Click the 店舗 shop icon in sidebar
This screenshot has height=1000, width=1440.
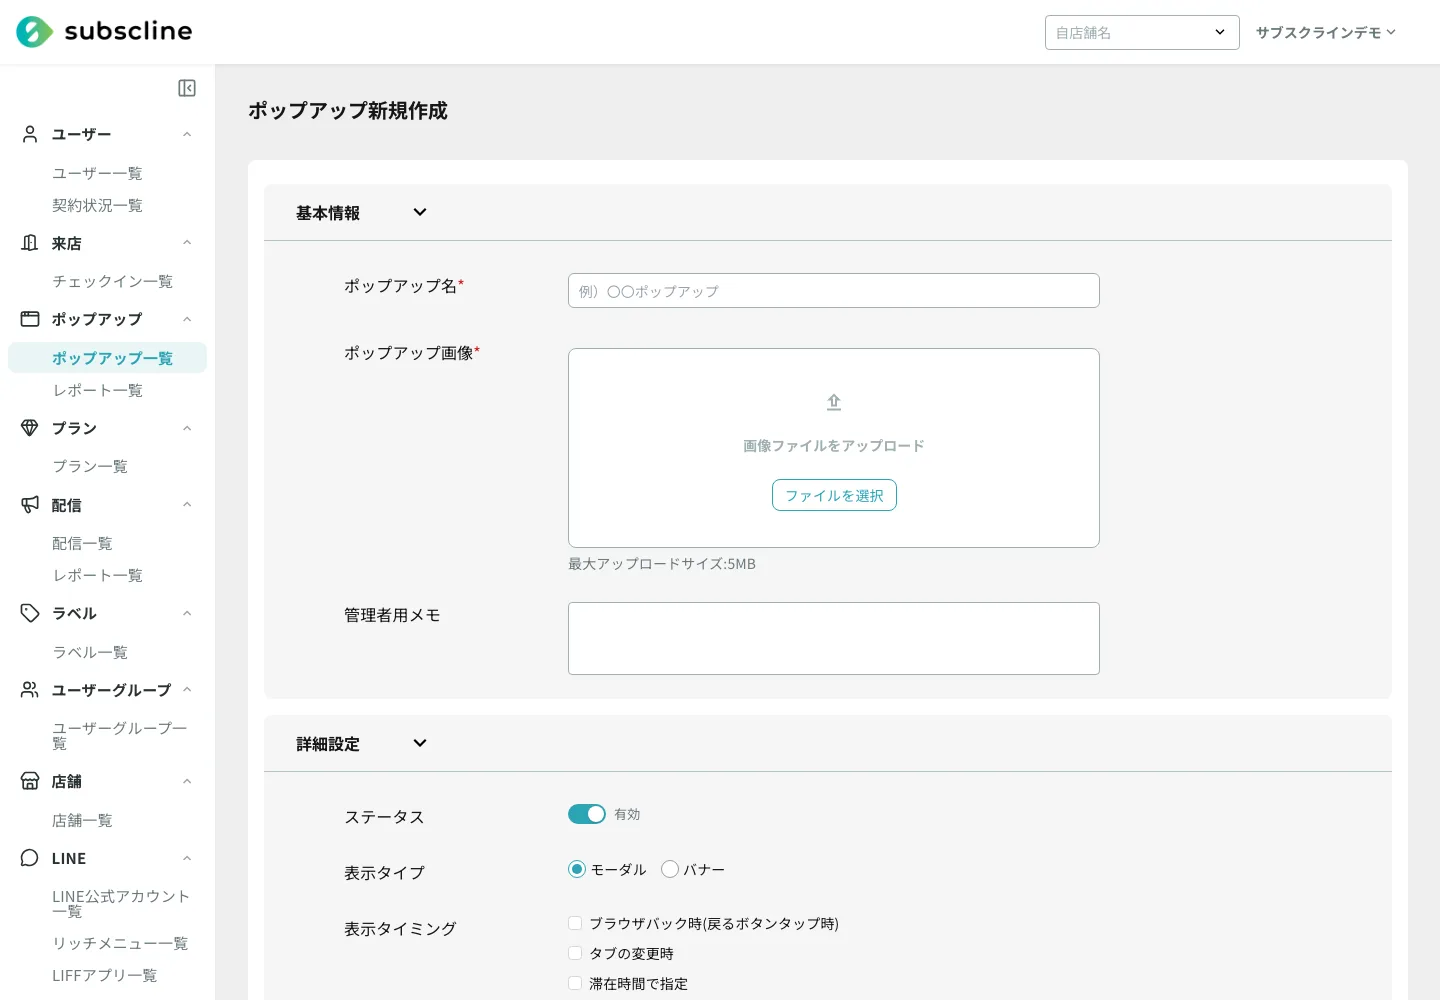[x=30, y=781]
